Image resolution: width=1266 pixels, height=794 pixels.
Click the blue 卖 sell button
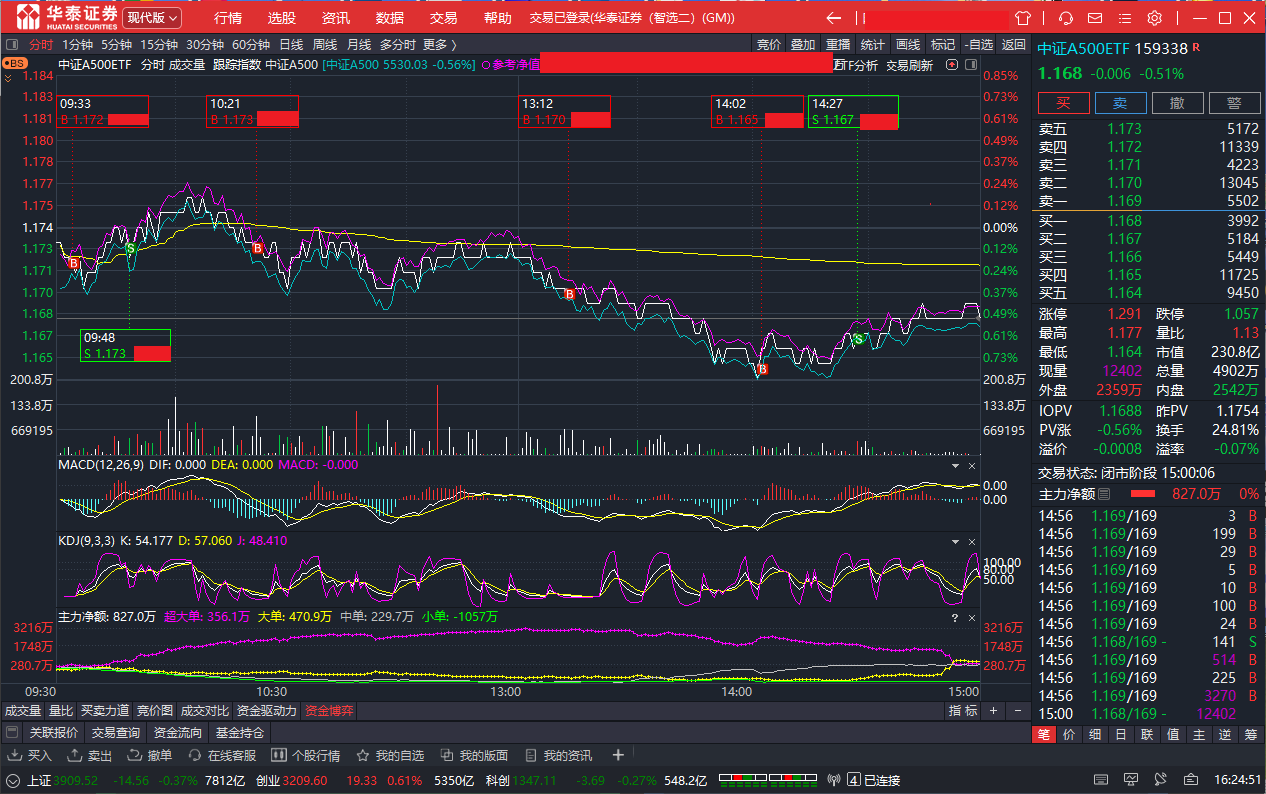(1120, 103)
